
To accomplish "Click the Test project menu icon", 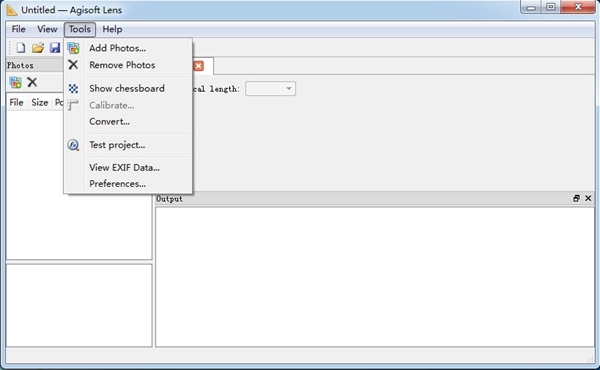I will pyautogui.click(x=73, y=145).
